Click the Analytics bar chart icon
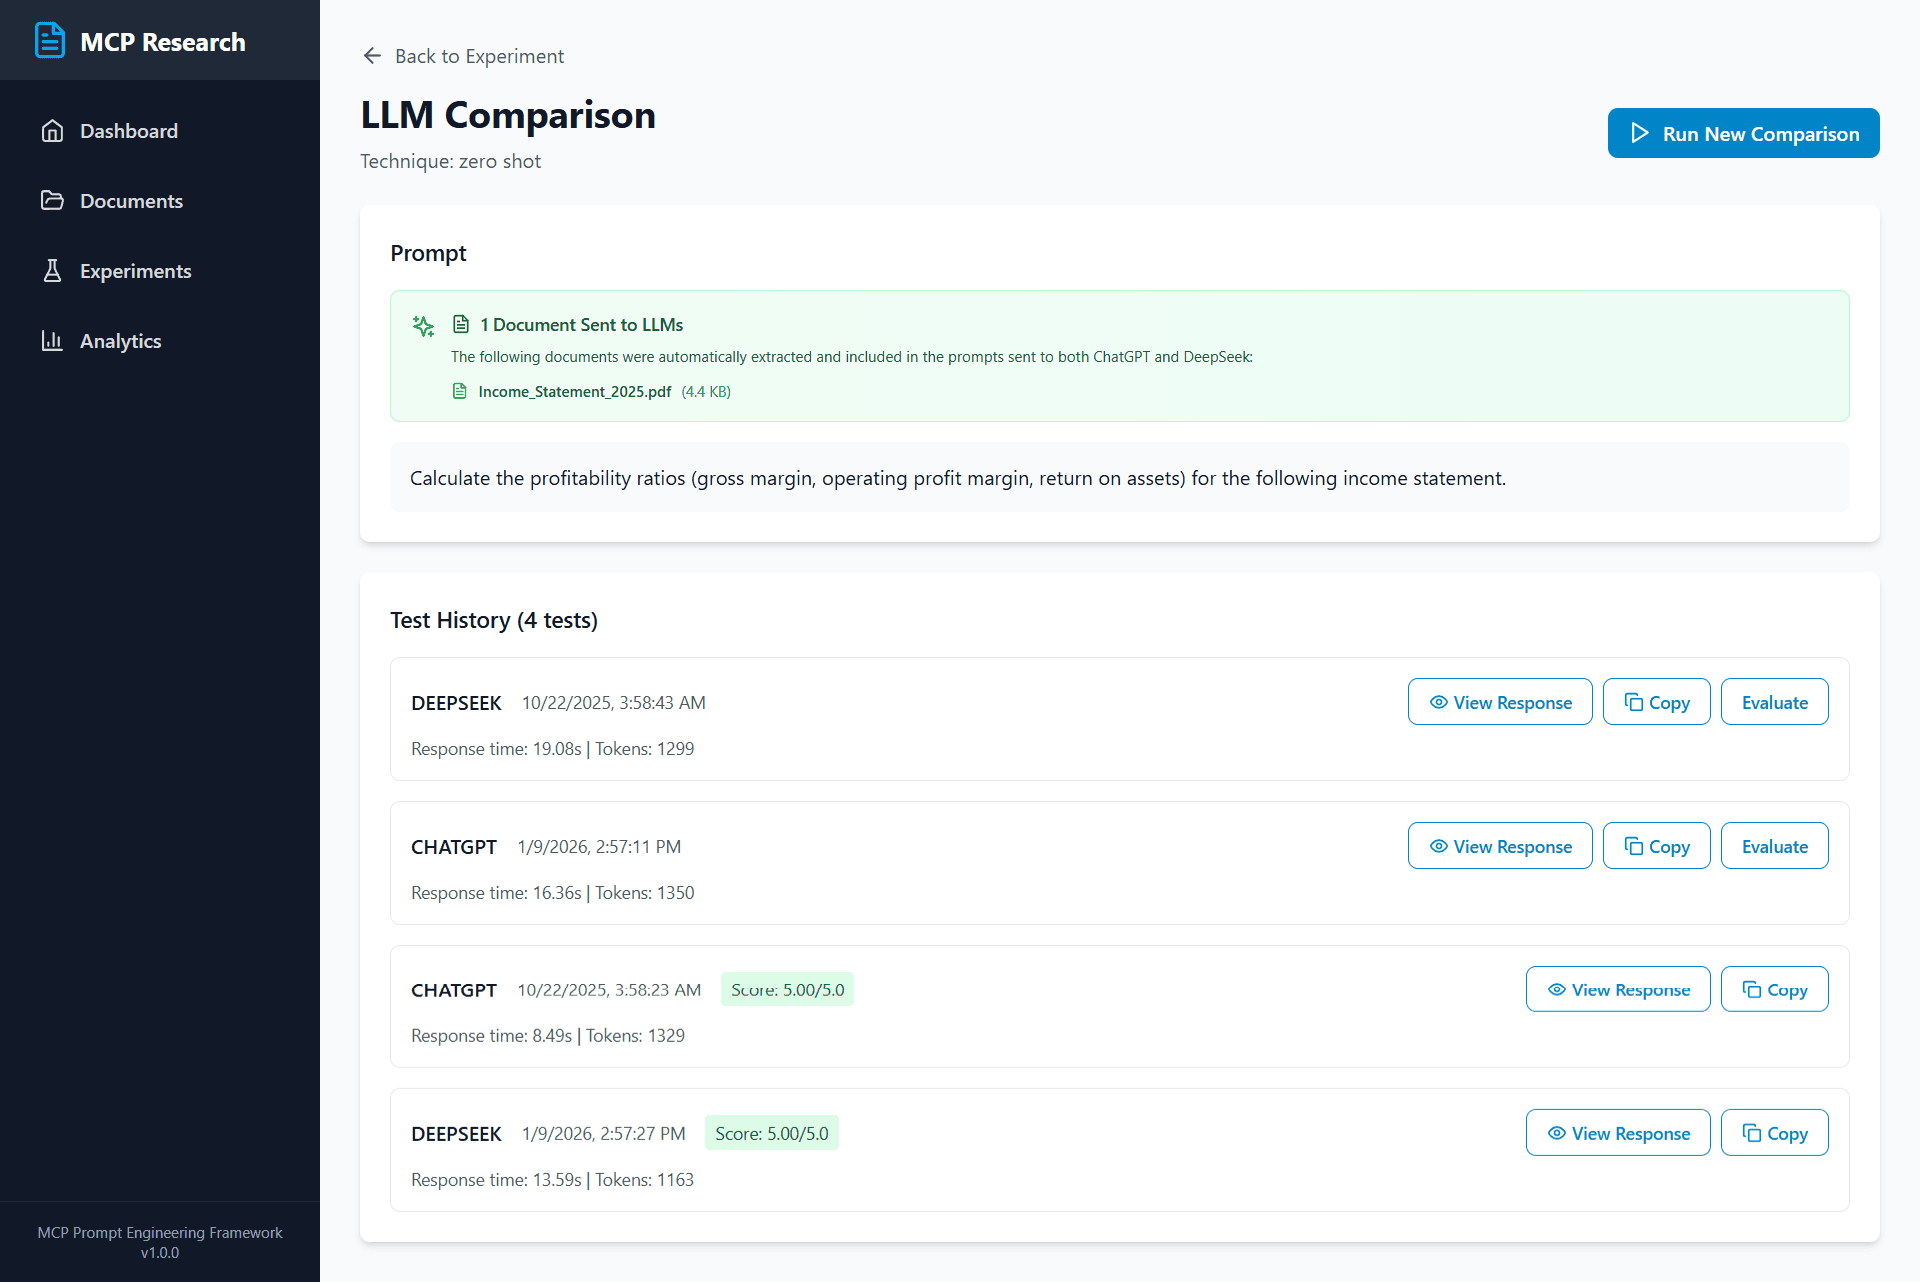 [52, 341]
